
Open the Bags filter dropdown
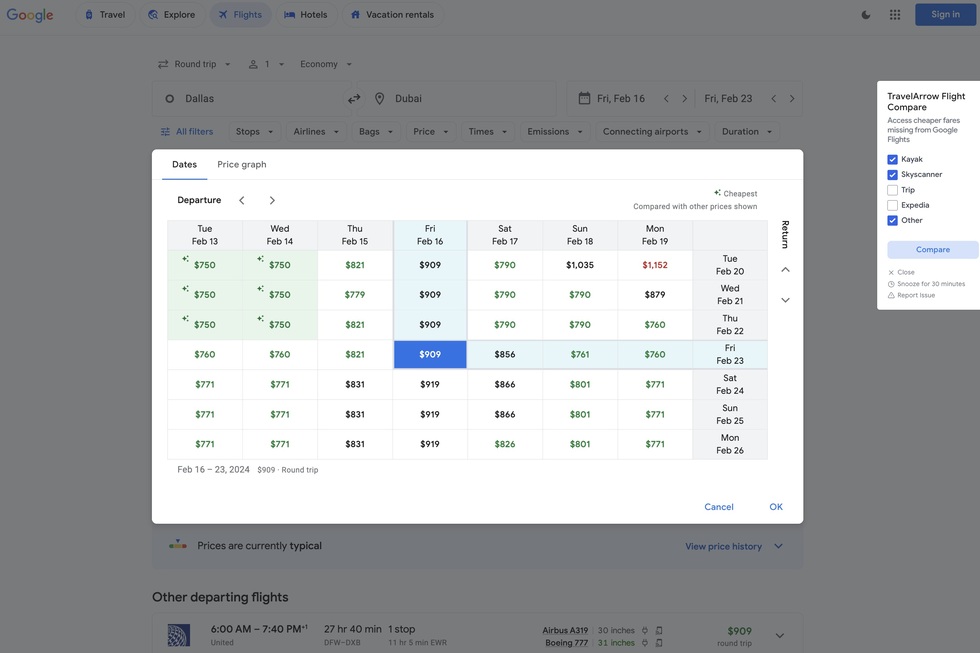pyautogui.click(x=376, y=132)
